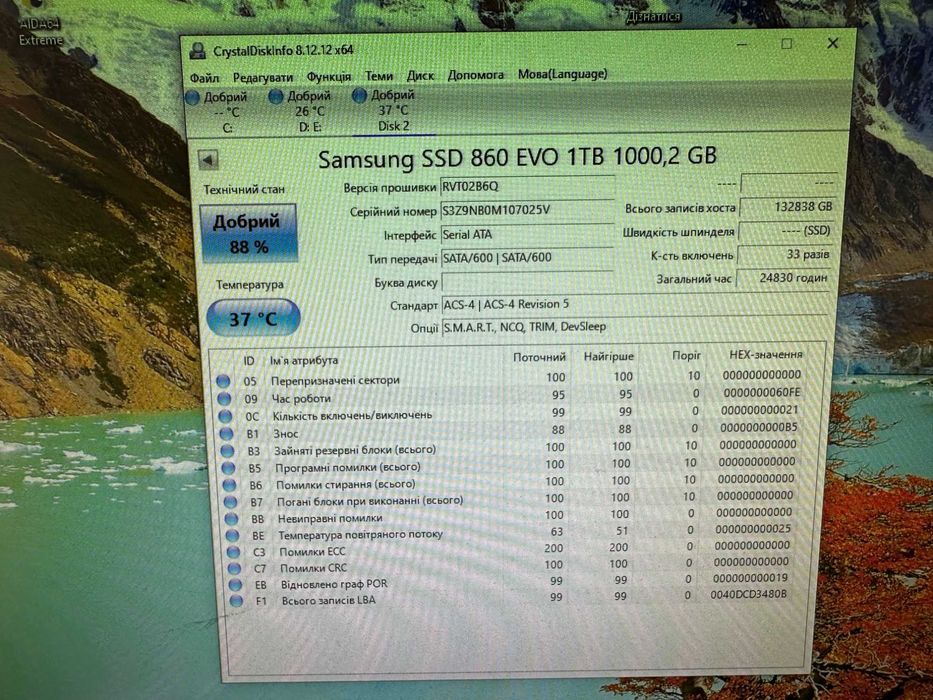Click the empty drive letter field
The image size is (933, 700).
527,281
